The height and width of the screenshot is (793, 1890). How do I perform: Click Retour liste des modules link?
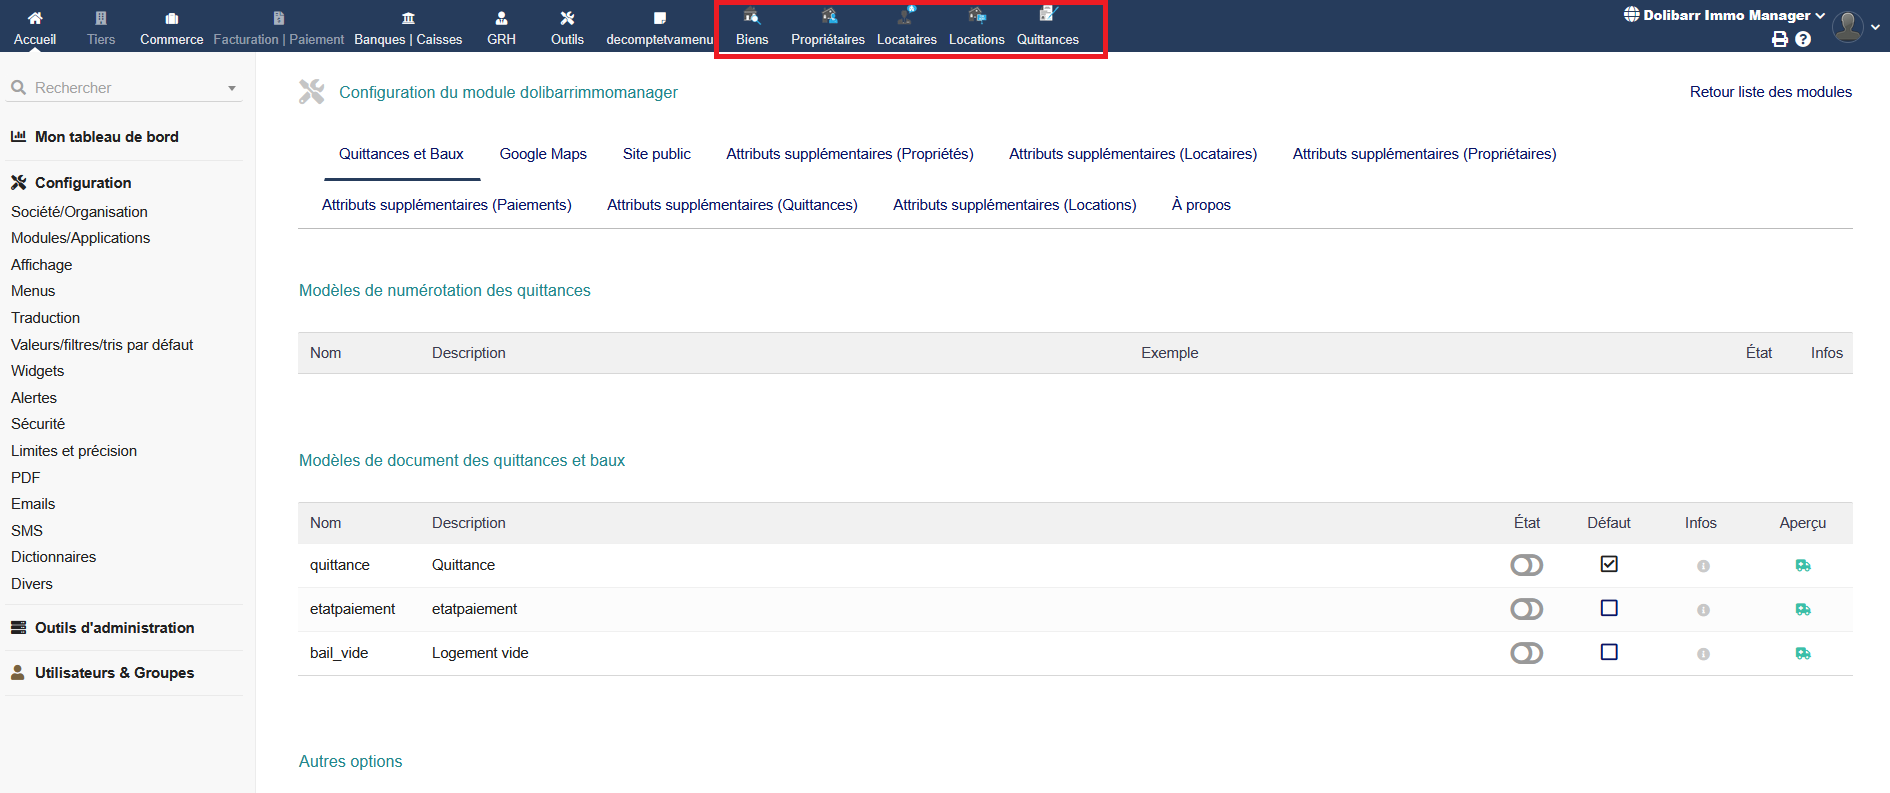(1770, 92)
